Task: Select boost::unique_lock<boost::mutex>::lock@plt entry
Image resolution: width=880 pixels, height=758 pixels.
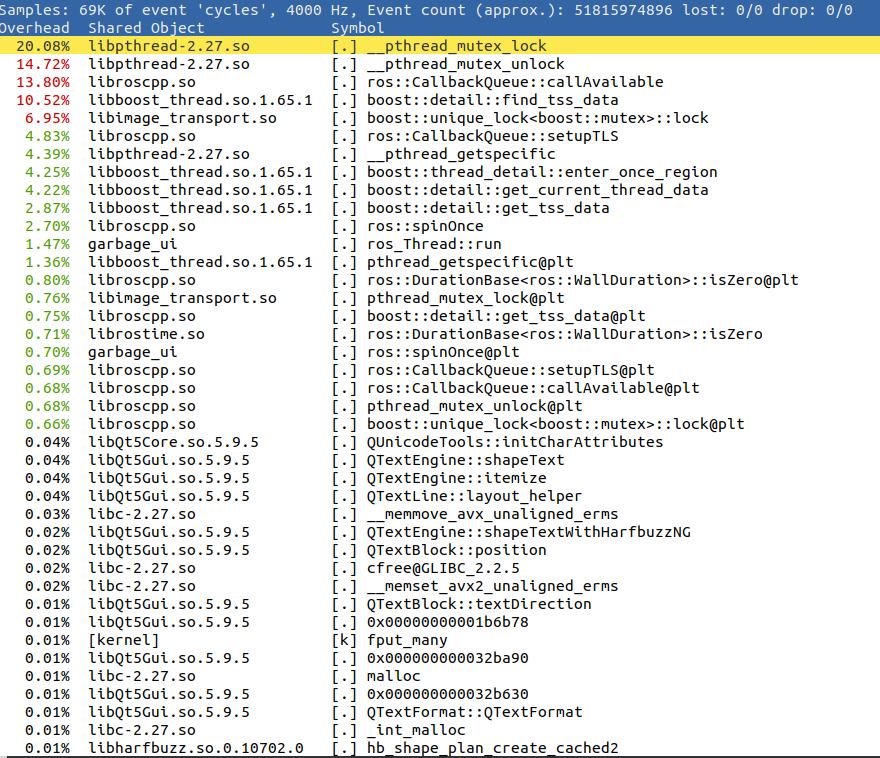Action: coord(440,424)
